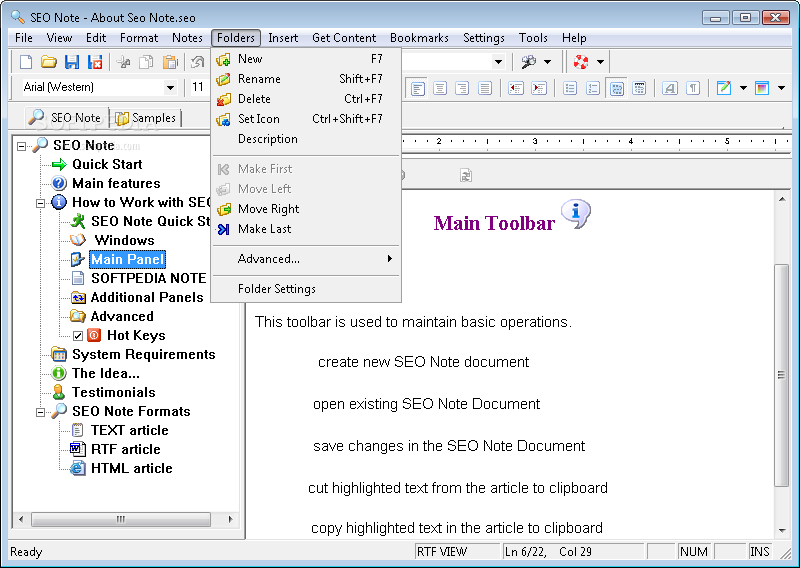Viewport: 800px width, 568px height.
Task: Open Folder Settings menu entry
Action: click(306, 289)
